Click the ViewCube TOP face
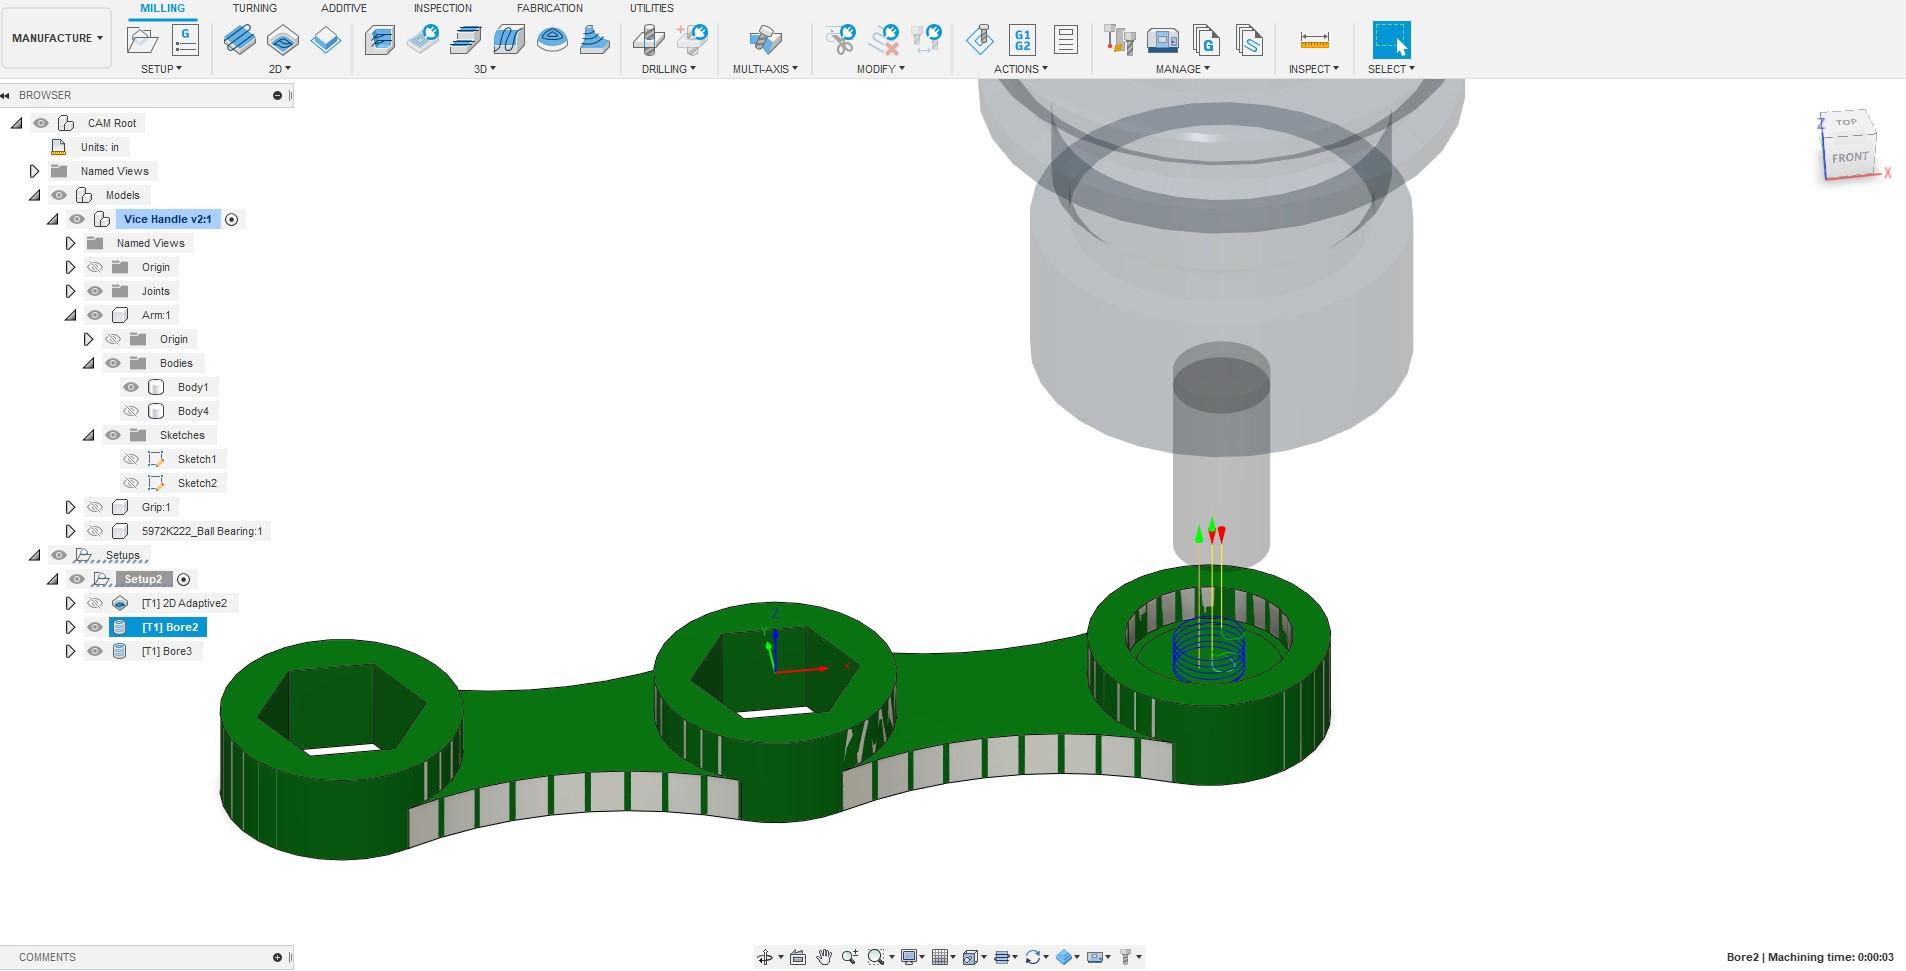The image size is (1906, 971). 1846,122
